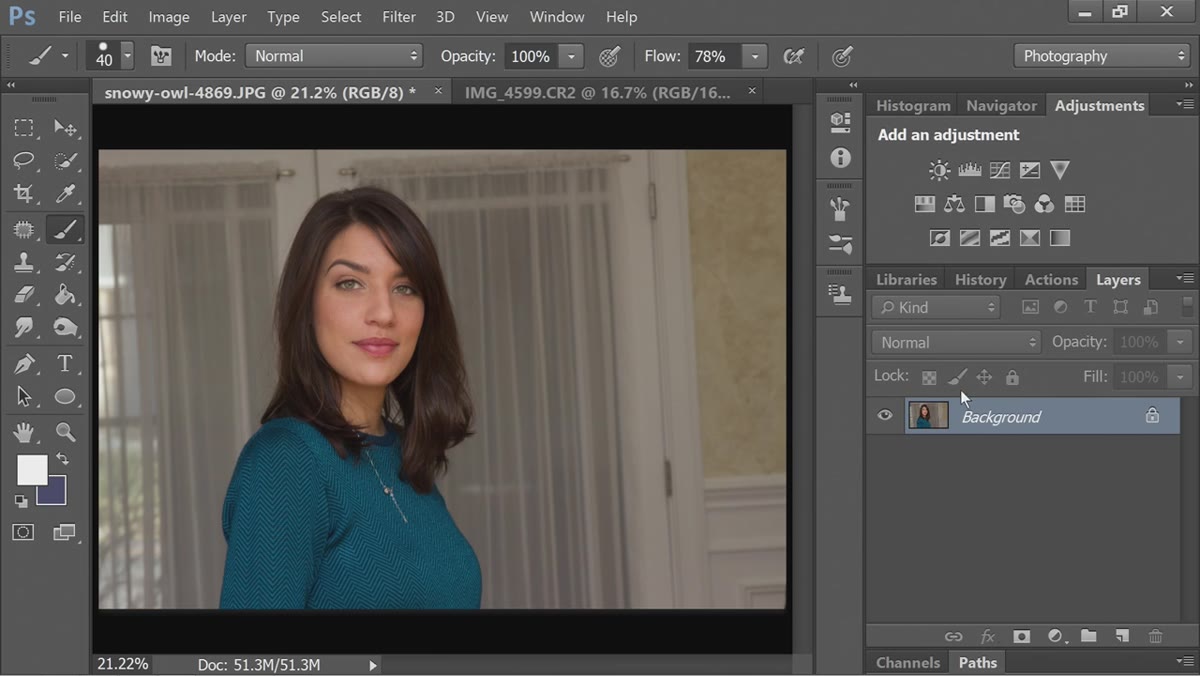1200x676 pixels.
Task: Add a Brightness/Contrast adjustment
Action: click(x=939, y=171)
